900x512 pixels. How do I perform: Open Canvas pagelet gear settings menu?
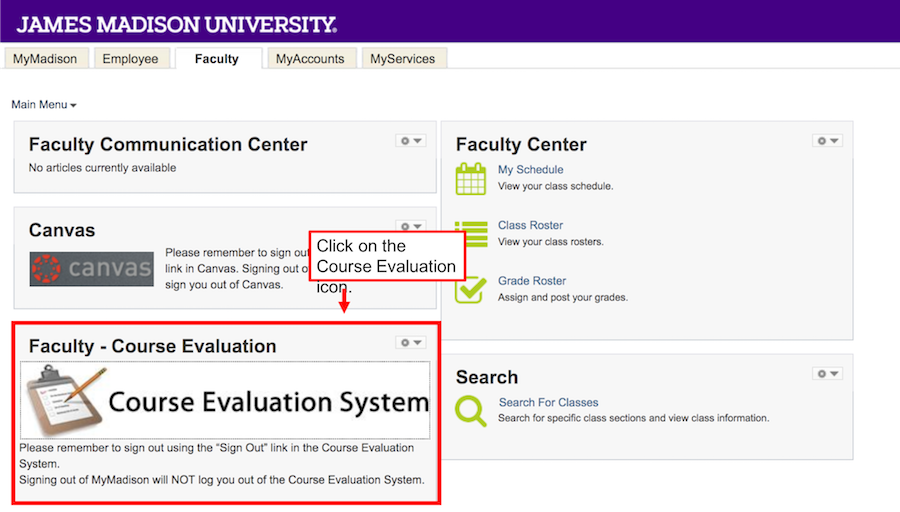[411, 226]
